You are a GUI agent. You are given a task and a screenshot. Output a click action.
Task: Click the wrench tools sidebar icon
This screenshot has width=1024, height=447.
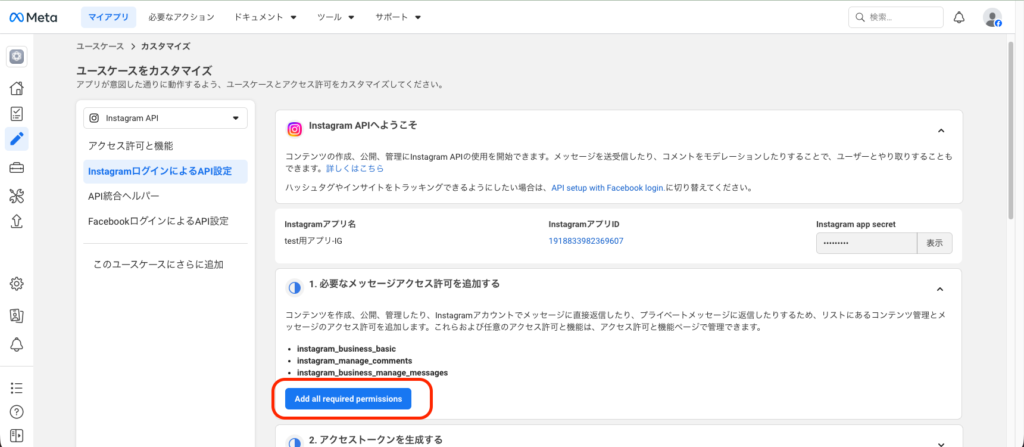16,195
